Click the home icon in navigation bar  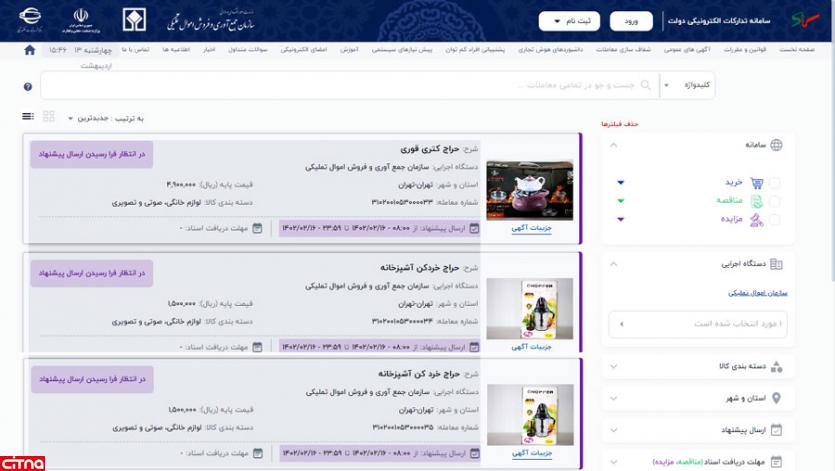(29, 49)
